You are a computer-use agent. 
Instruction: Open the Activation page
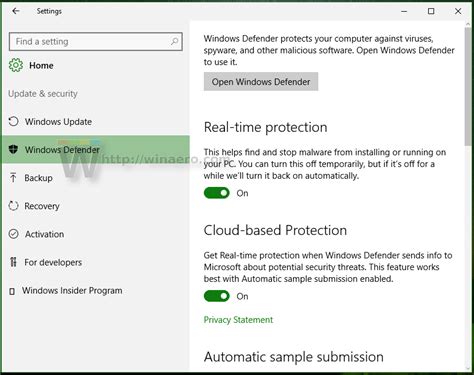click(96, 234)
